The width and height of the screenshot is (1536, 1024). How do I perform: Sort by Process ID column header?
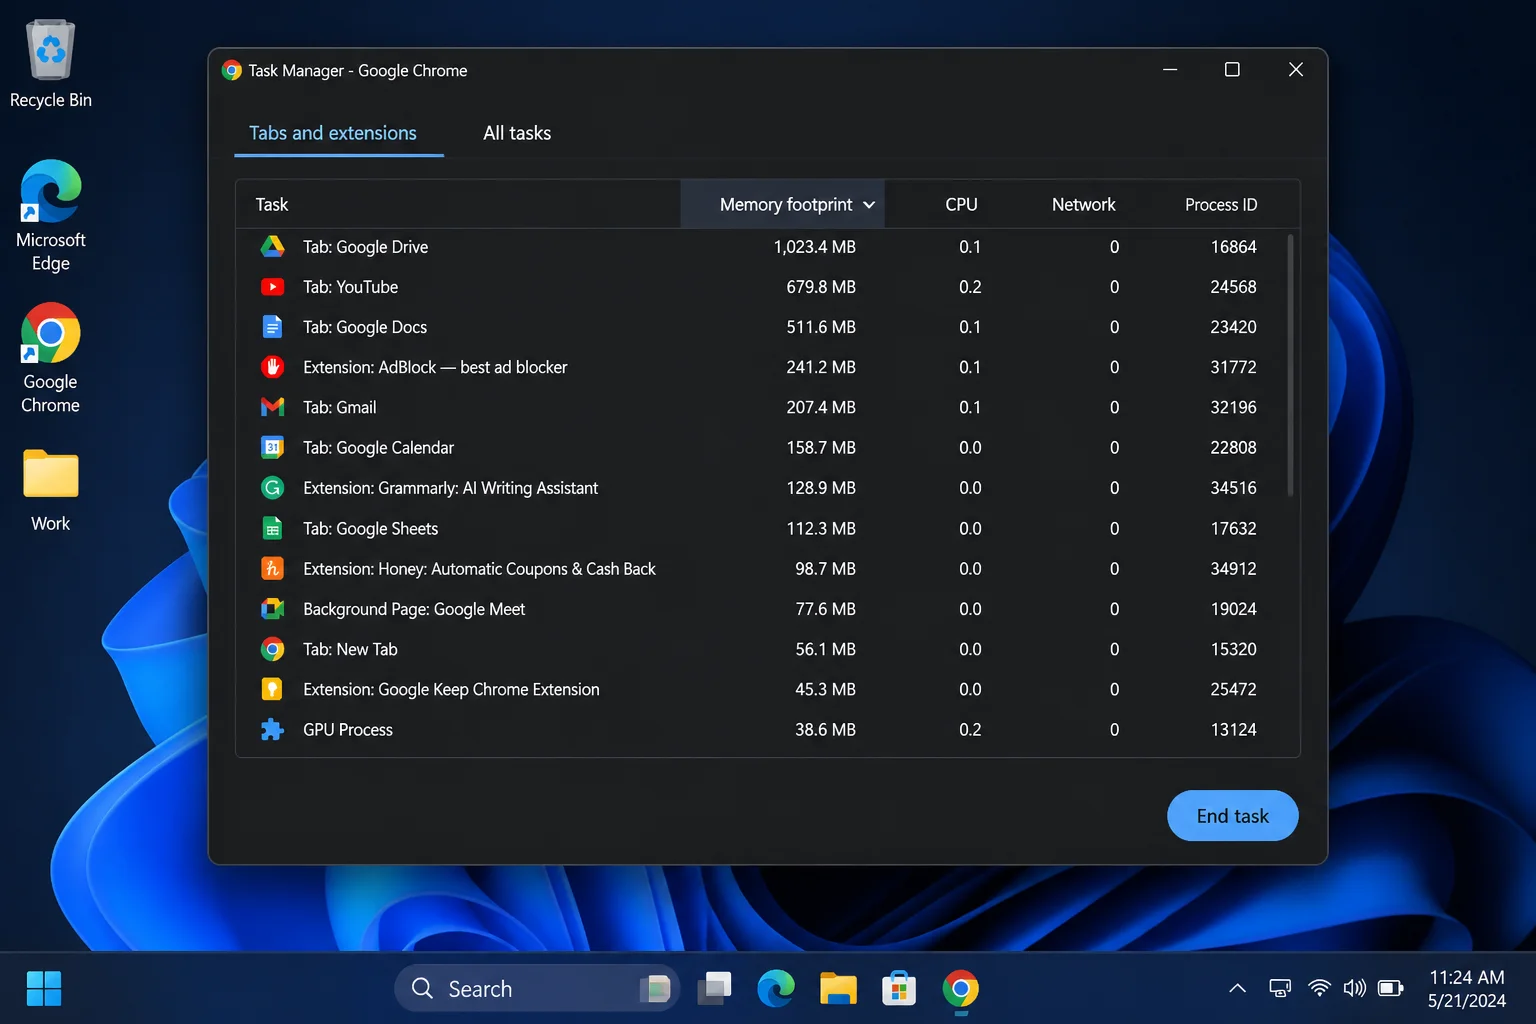click(1221, 205)
